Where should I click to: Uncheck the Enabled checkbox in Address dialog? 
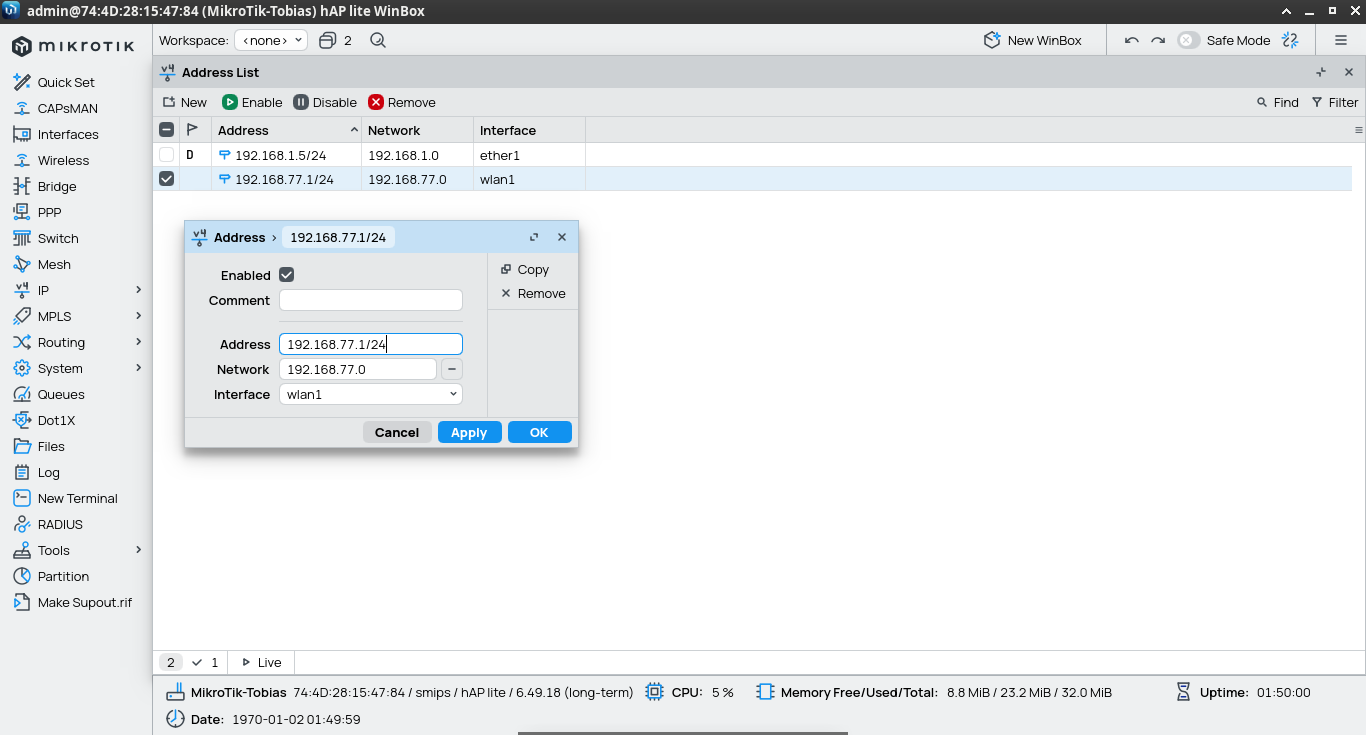point(287,275)
